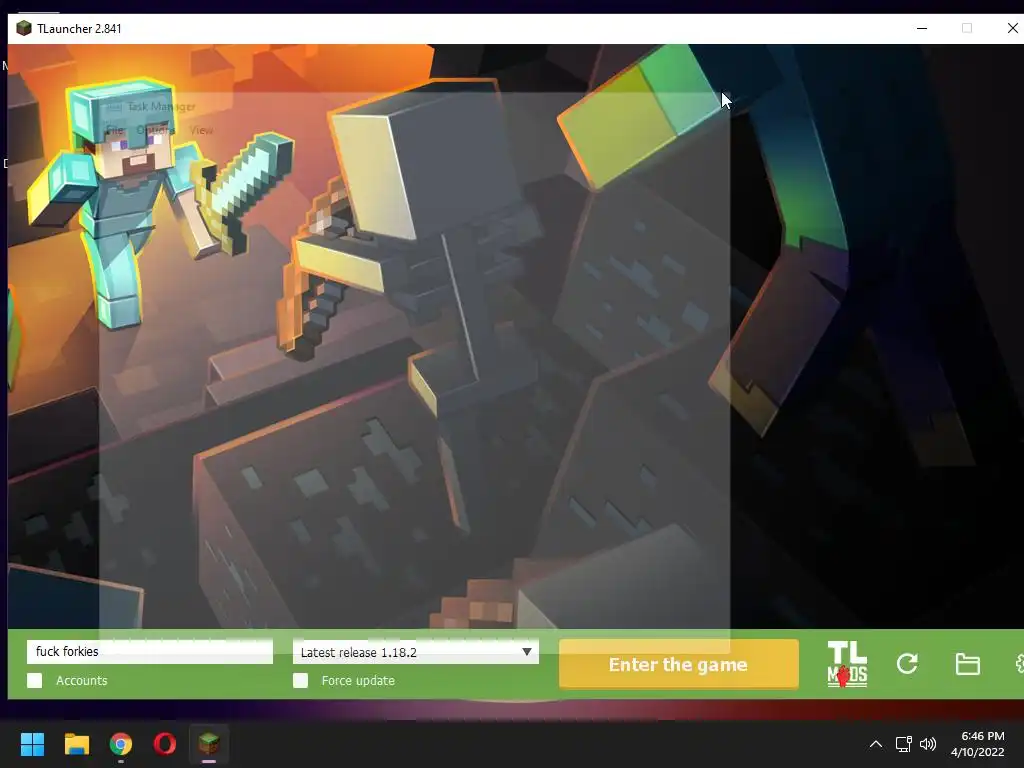Open the Opera browser taskbar icon
The image size is (1024, 768).
pos(165,744)
